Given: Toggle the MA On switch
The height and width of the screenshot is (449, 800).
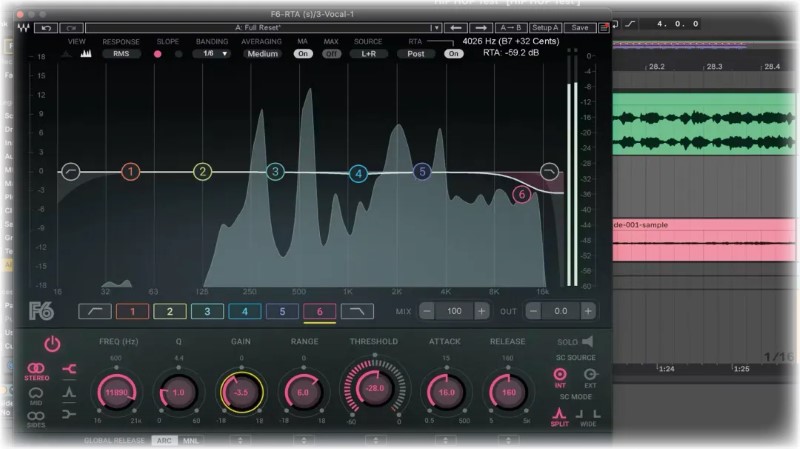Looking at the screenshot, I should (303, 54).
